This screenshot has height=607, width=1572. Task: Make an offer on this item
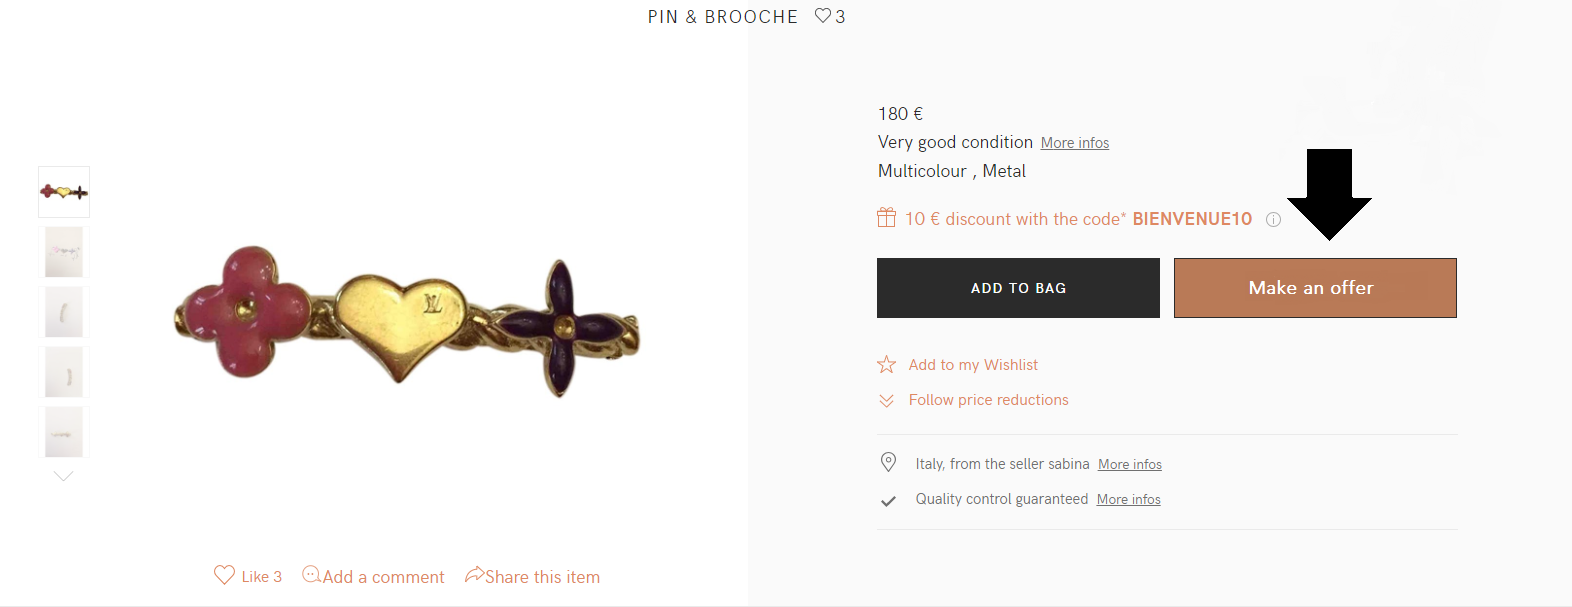[x=1315, y=288]
